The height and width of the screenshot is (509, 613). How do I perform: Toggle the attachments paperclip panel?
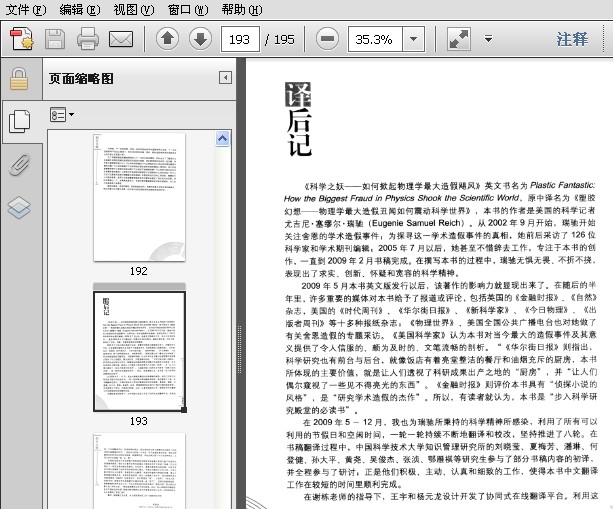pyautogui.click(x=18, y=164)
